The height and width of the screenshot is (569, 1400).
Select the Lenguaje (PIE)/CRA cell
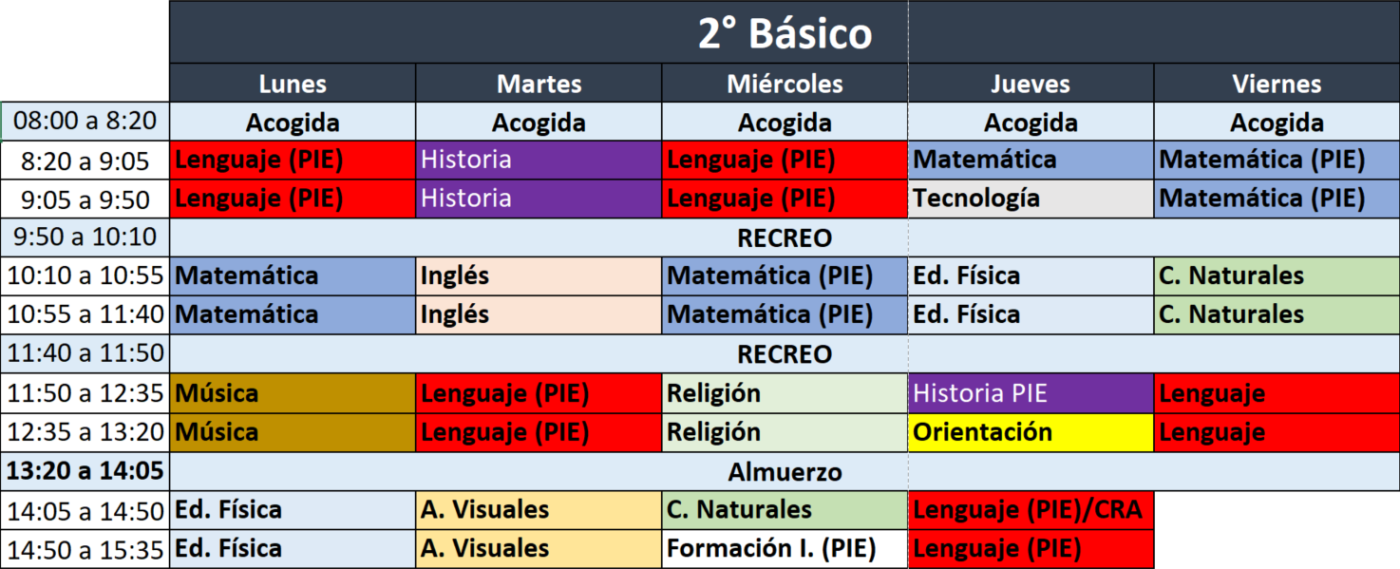pyautogui.click(x=1030, y=510)
